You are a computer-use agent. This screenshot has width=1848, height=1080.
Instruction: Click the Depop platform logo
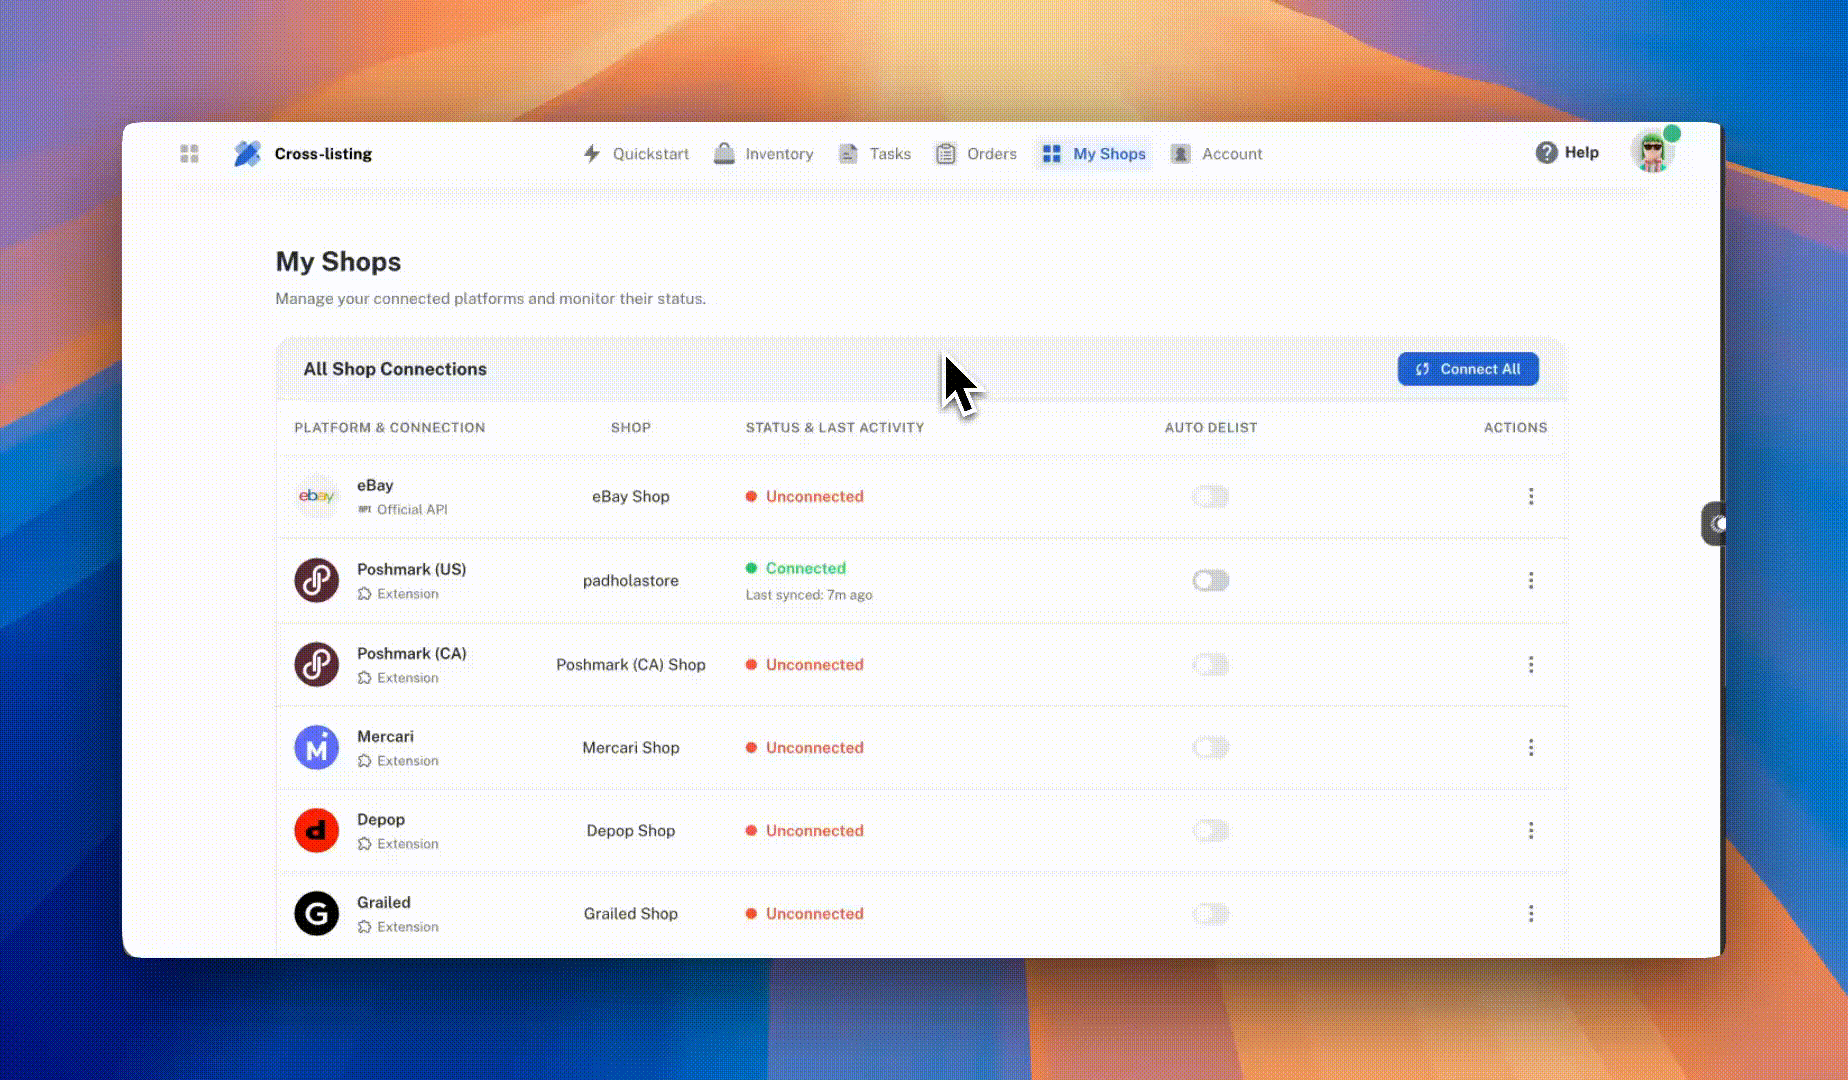[316, 831]
